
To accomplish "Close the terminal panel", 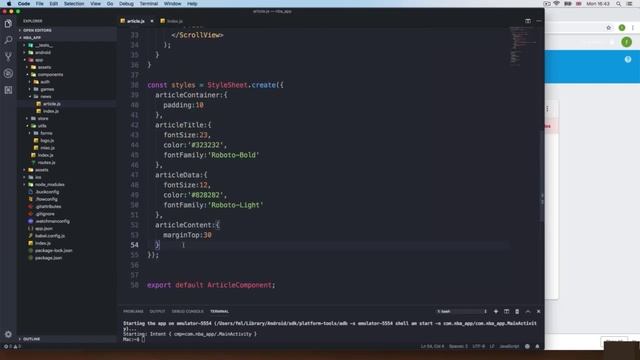I will (x=538, y=311).
